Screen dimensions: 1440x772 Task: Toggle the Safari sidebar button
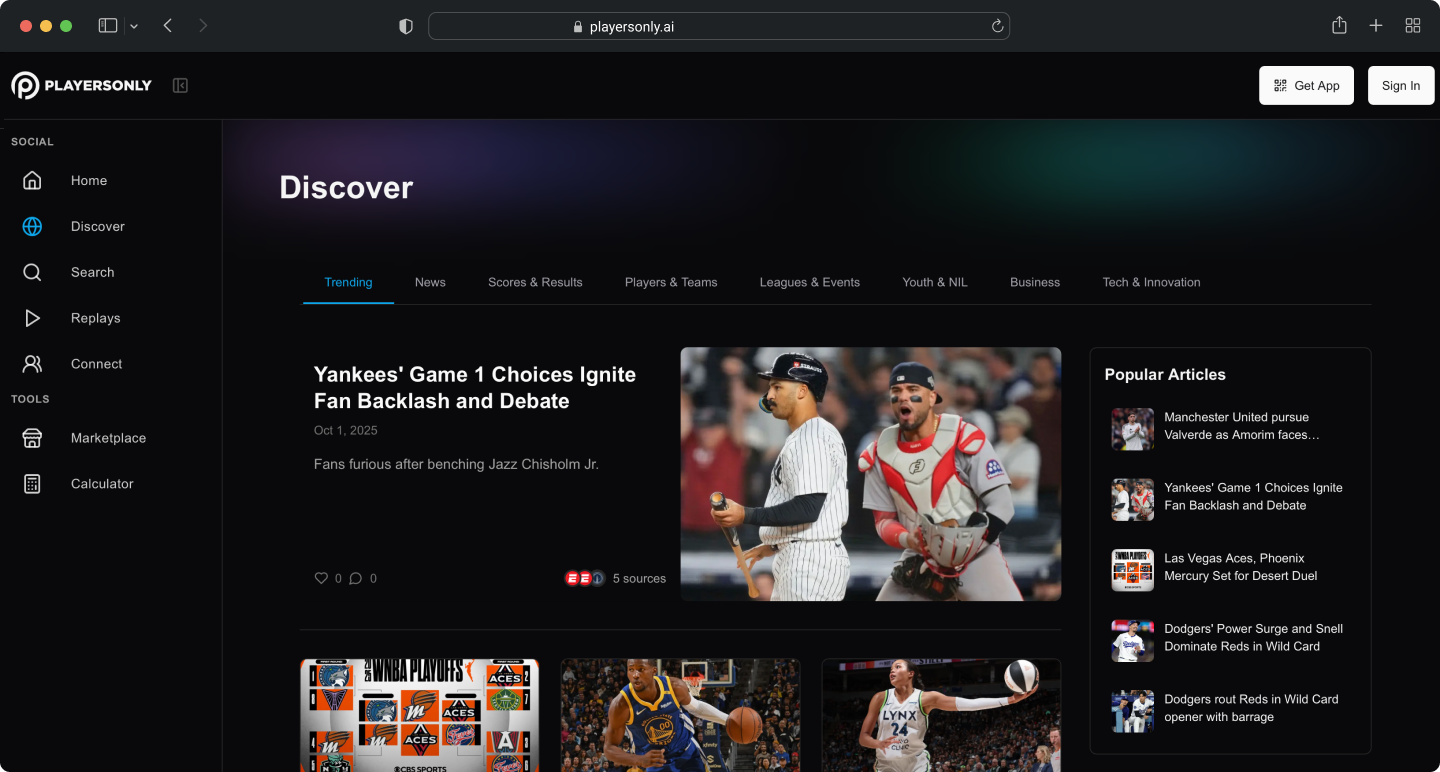click(108, 26)
